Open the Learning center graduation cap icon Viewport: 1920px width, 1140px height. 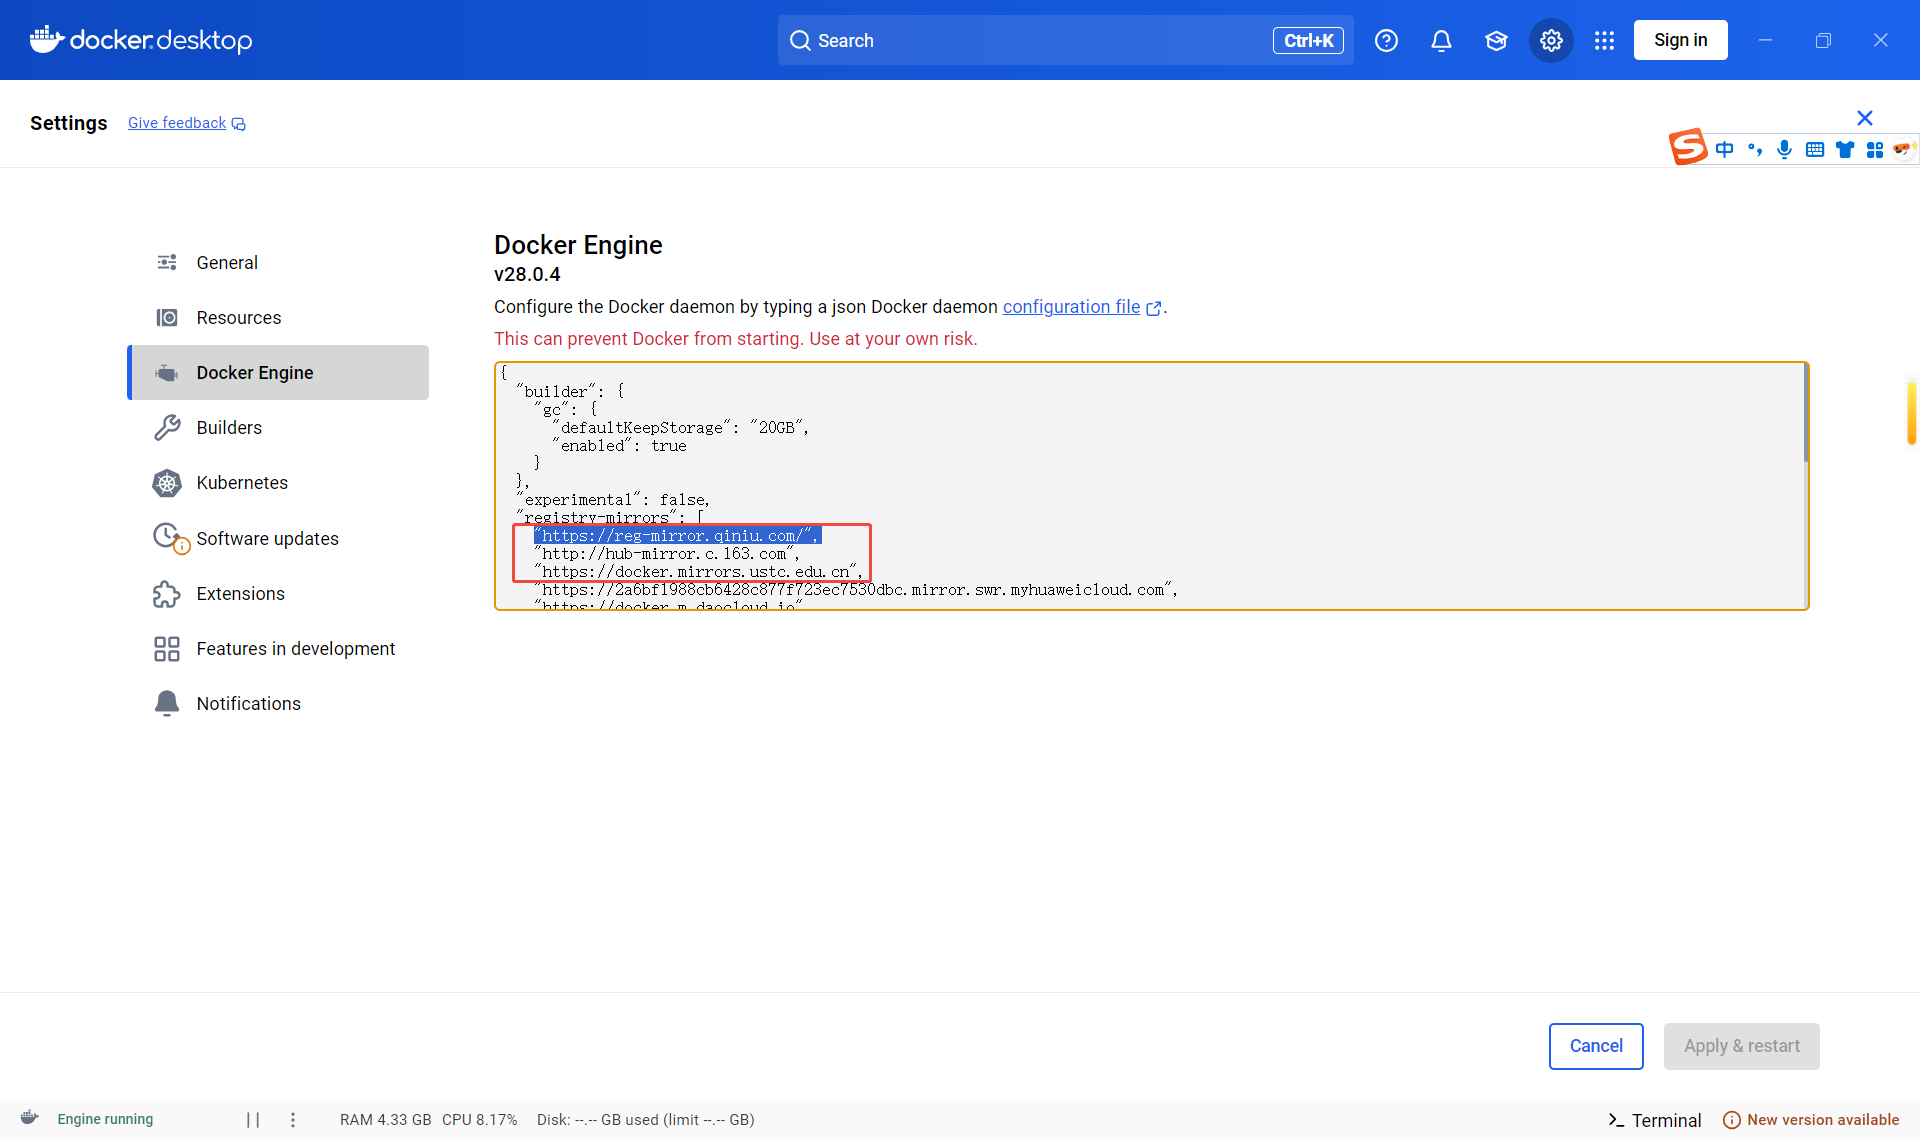1496,40
